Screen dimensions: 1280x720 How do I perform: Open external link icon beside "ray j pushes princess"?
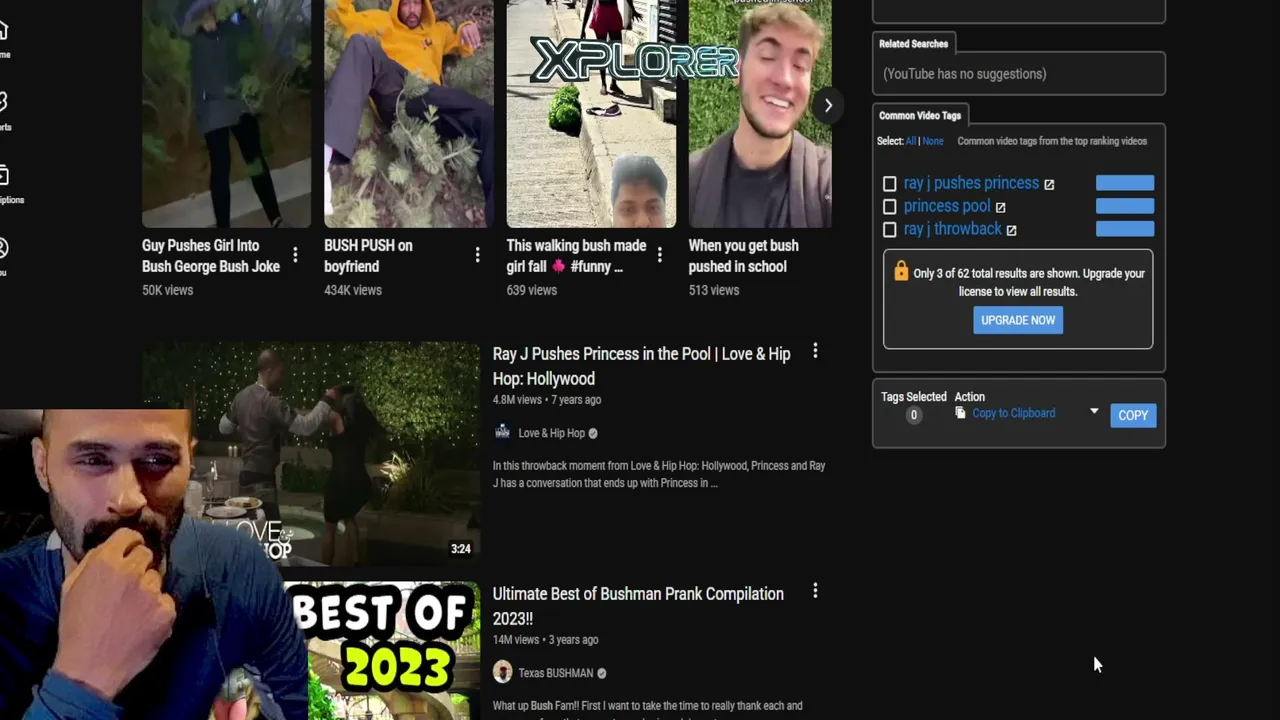[x=1049, y=184]
